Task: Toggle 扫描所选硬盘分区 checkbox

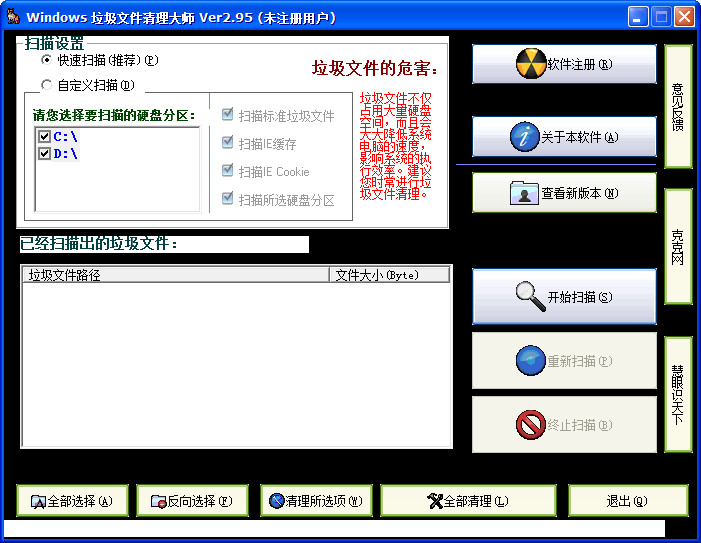Action: point(228,198)
